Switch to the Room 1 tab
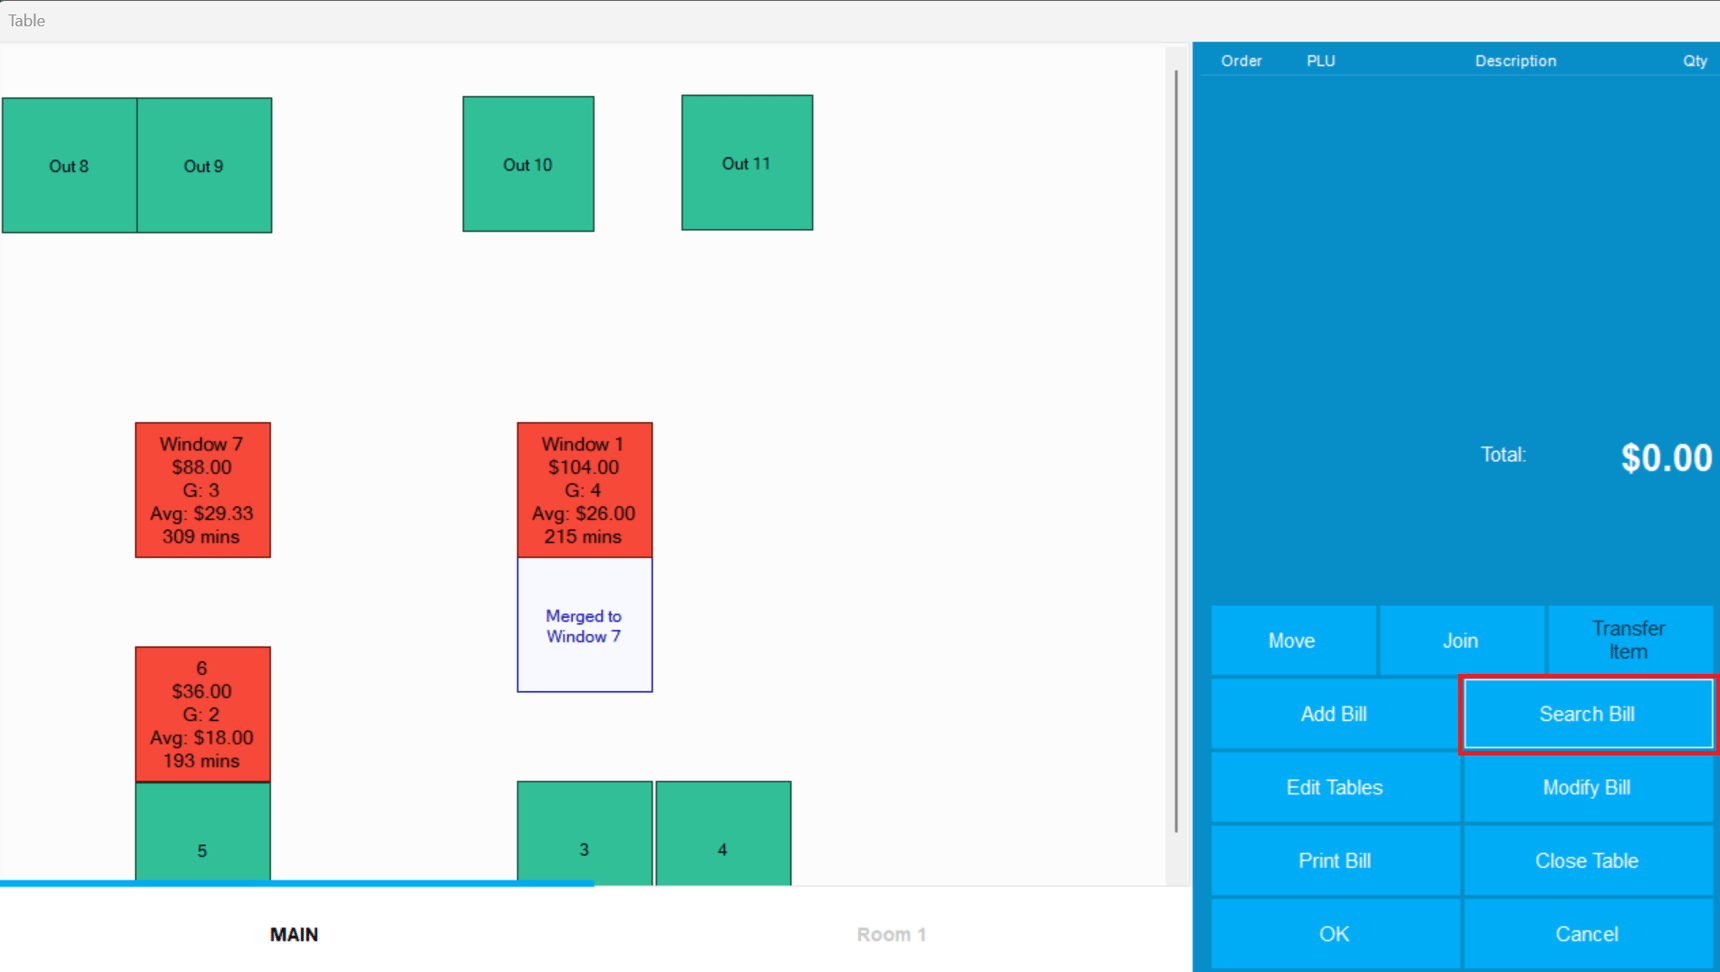This screenshot has width=1720, height=972. (891, 934)
